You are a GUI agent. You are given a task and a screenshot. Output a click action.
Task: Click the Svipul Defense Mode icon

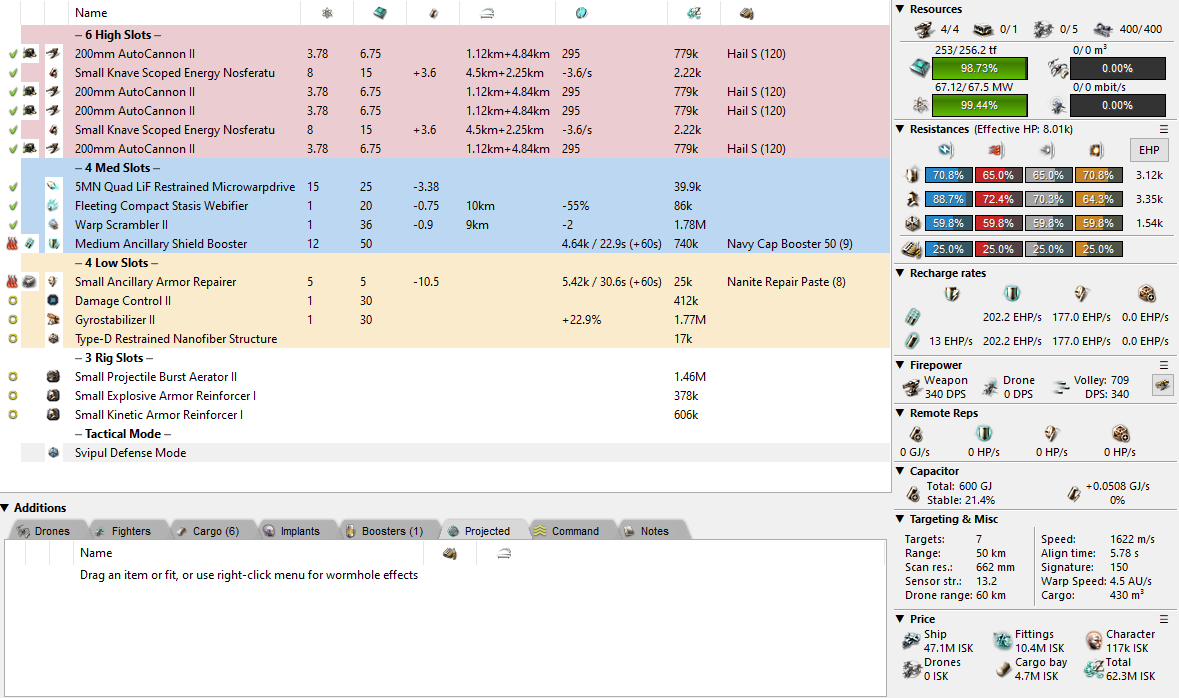pyautogui.click(x=54, y=453)
